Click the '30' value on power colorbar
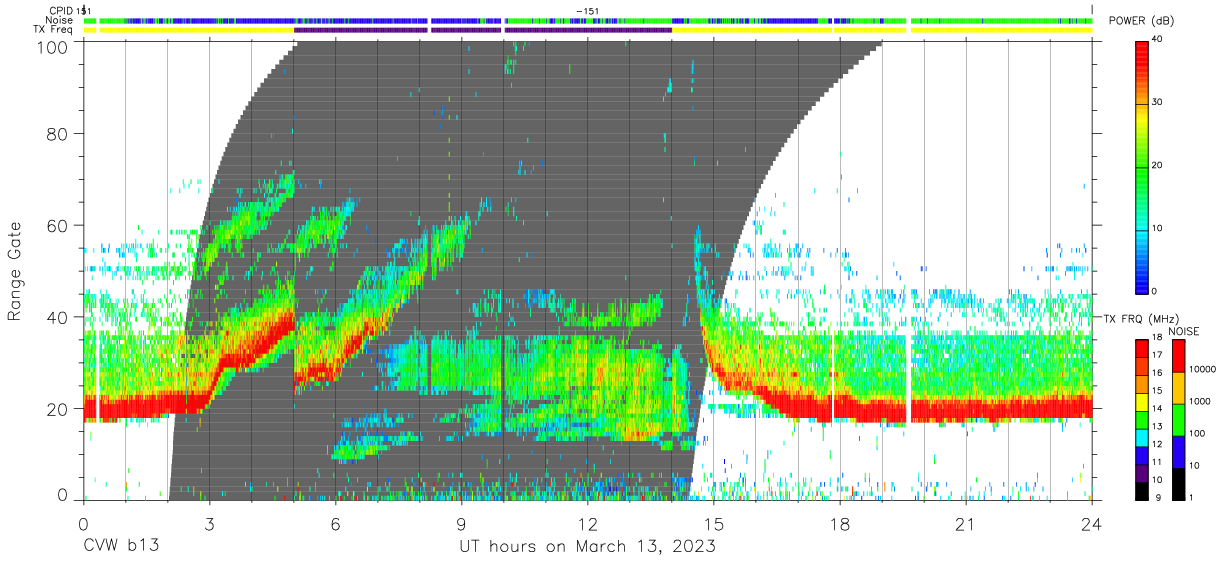Screen dimensions: 1228x567 pos(1158,103)
